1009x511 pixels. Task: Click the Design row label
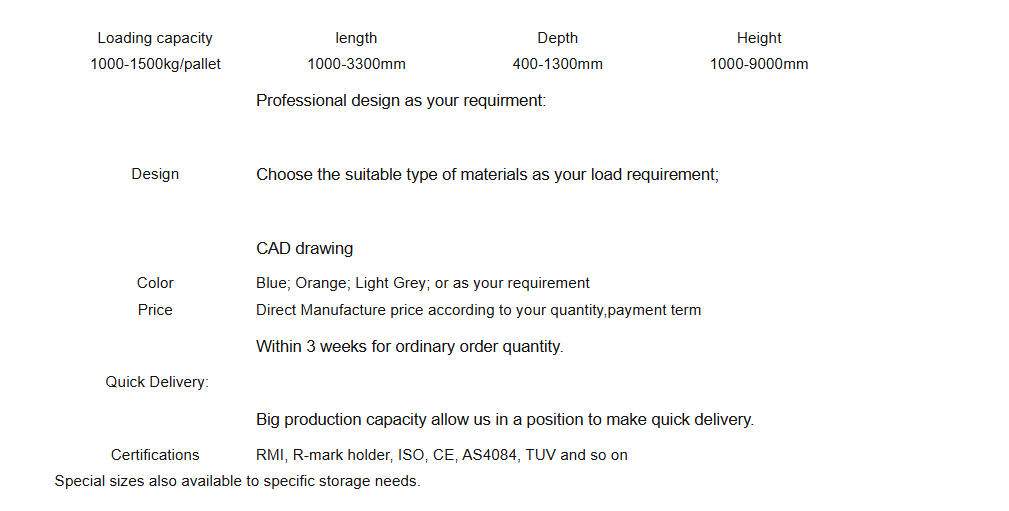click(155, 174)
